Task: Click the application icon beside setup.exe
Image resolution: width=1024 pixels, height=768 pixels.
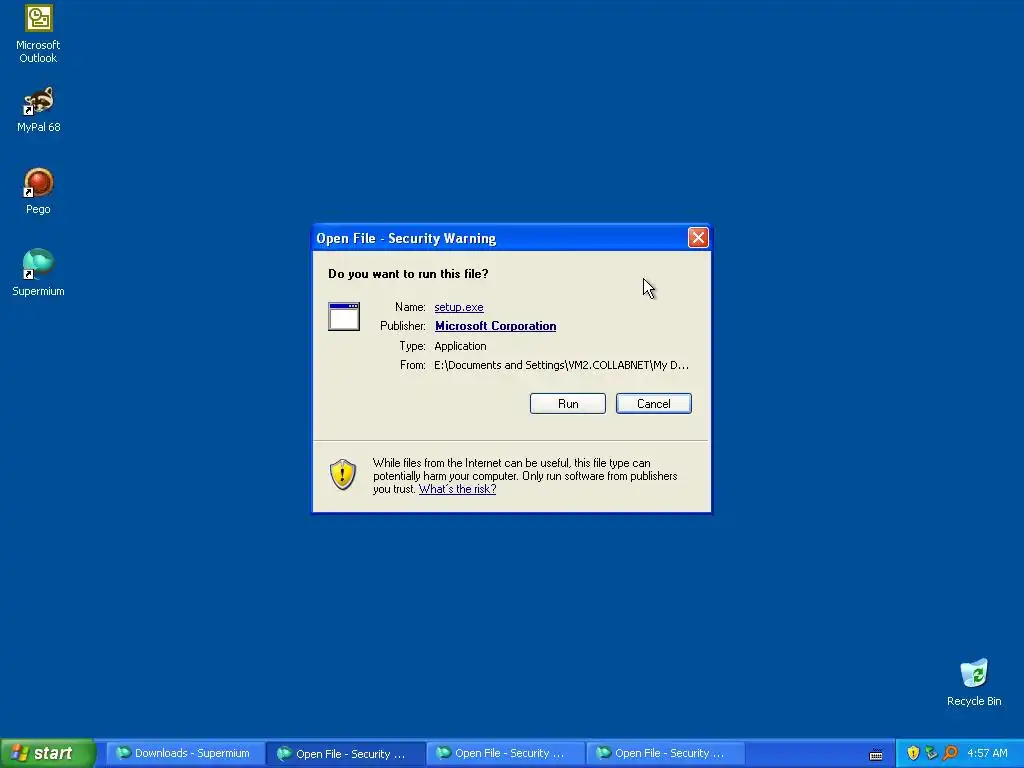Action: click(344, 317)
